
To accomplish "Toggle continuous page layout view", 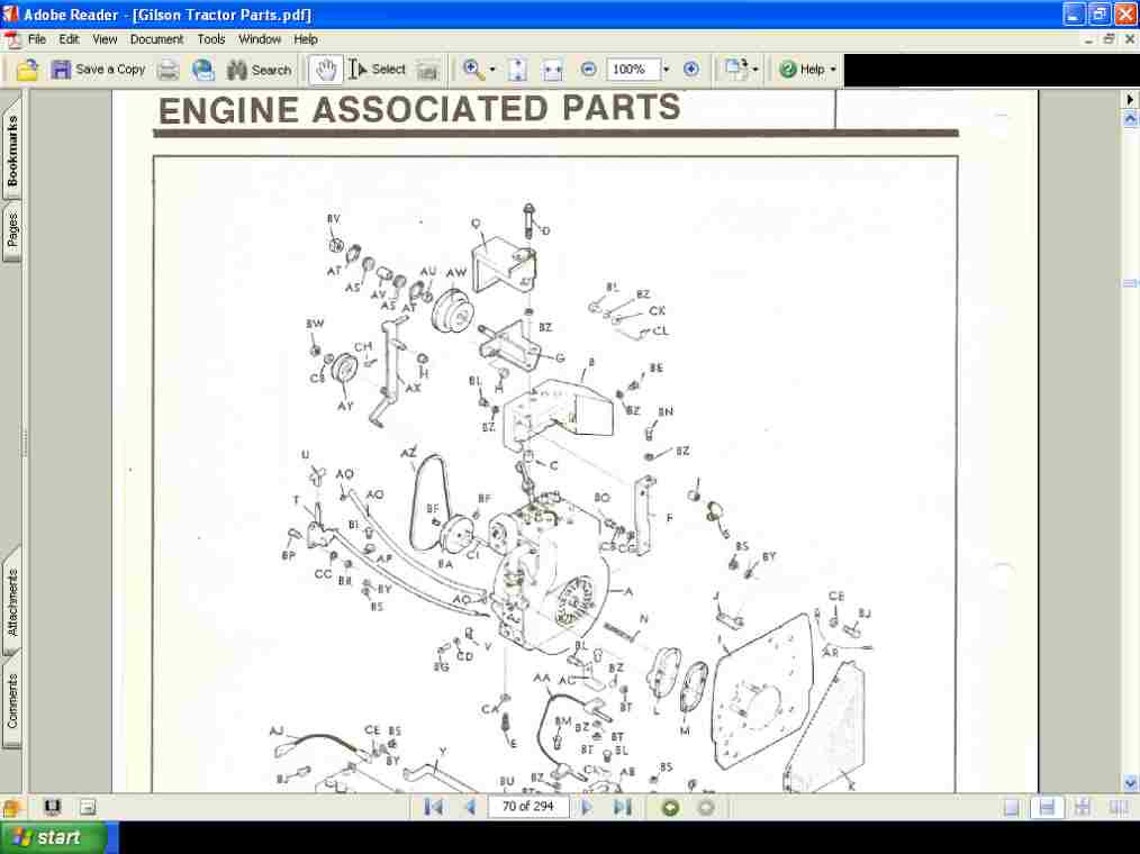I will click(x=1047, y=807).
